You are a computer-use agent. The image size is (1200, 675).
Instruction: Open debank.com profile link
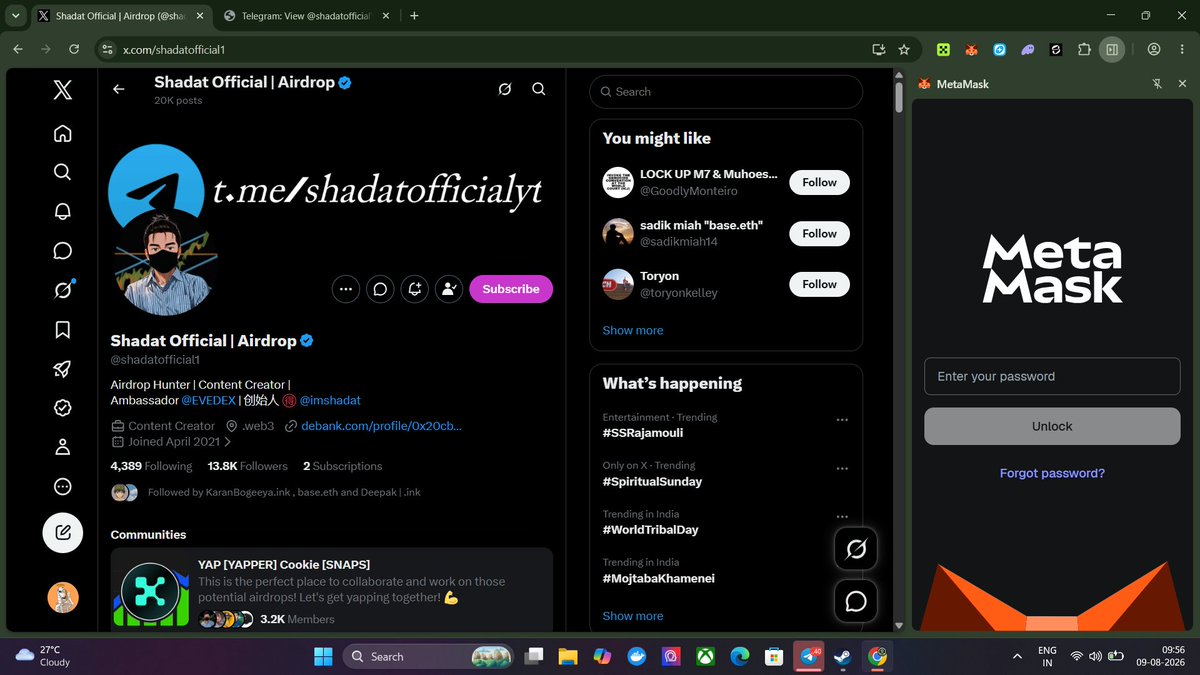coord(381,426)
